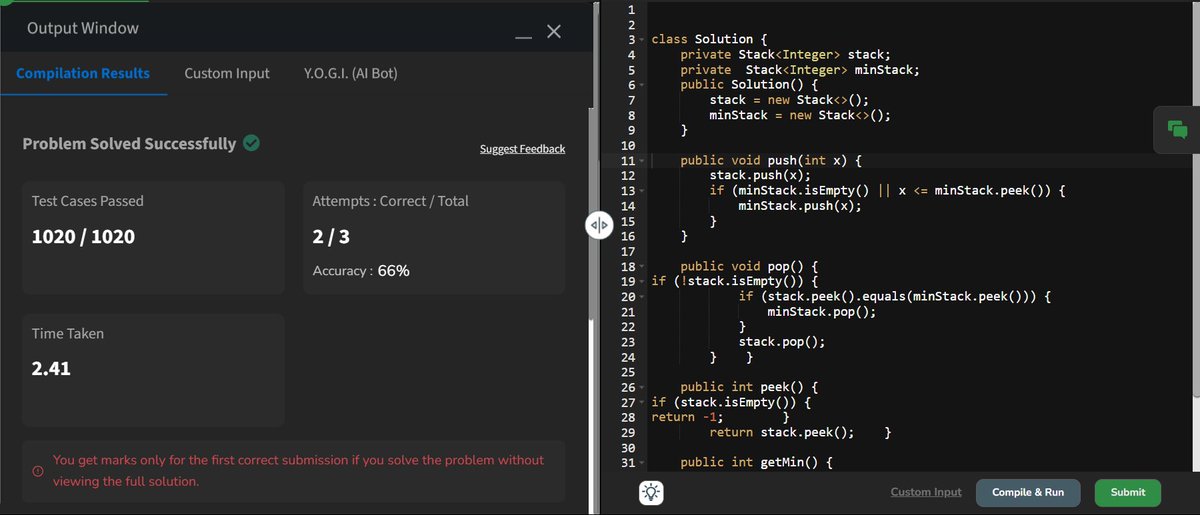Place cursor on 'minStack.pop();' line

pyautogui.click(x=821, y=312)
